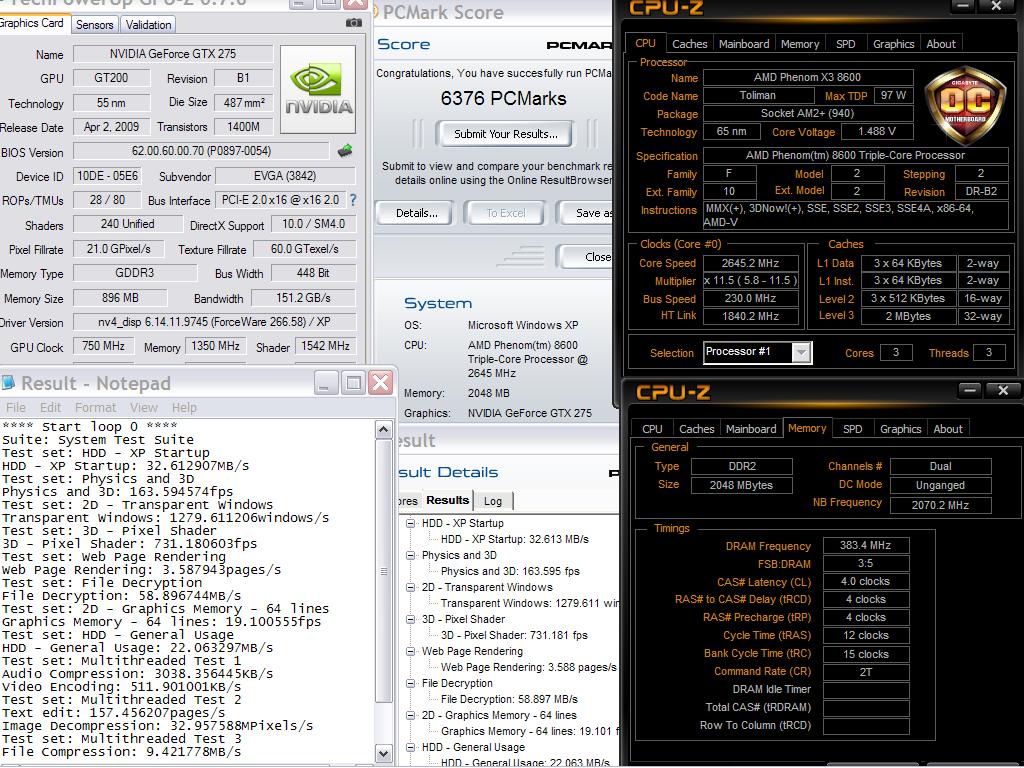The width and height of the screenshot is (1024, 768).
Task: Click Notepad scrollbar down arrow
Action: 383,752
